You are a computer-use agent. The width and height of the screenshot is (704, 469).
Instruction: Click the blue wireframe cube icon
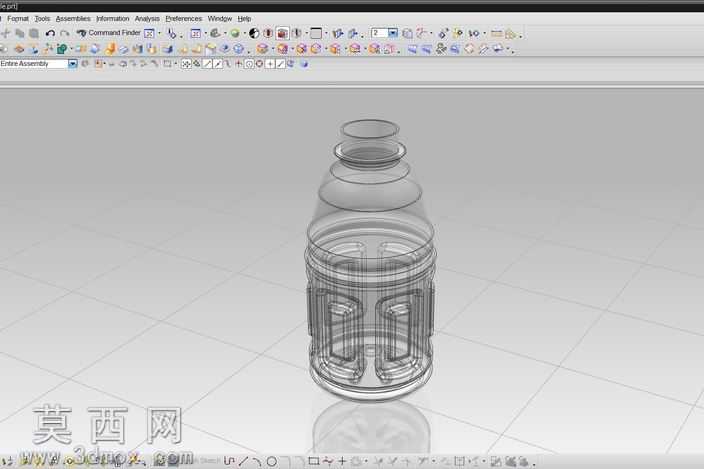[239, 49]
